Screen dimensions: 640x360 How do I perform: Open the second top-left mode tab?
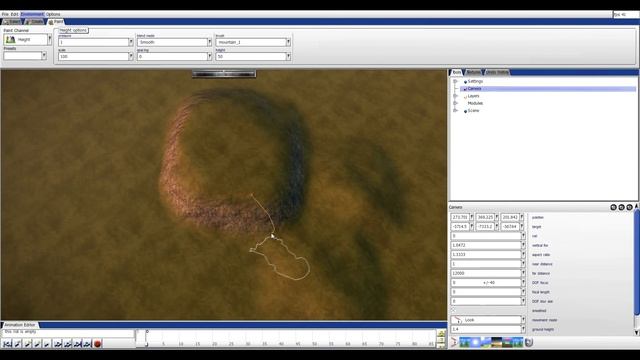(x=34, y=22)
